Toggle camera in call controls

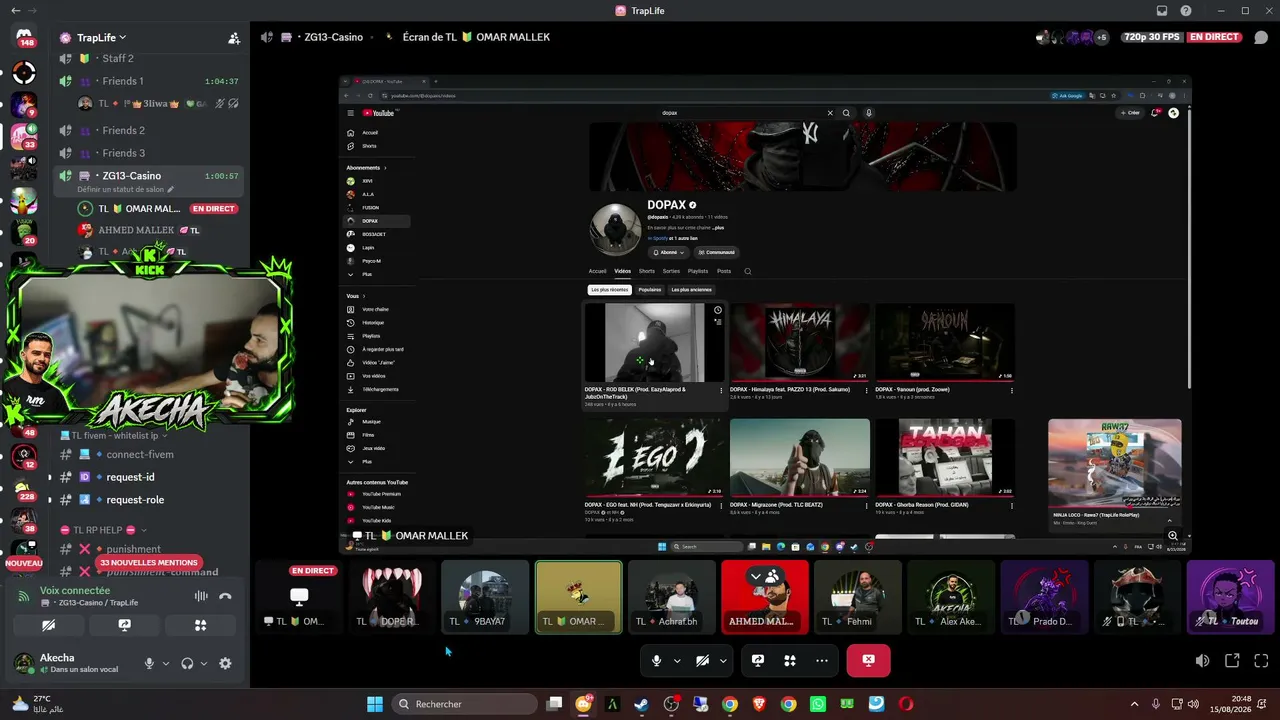[702, 660]
